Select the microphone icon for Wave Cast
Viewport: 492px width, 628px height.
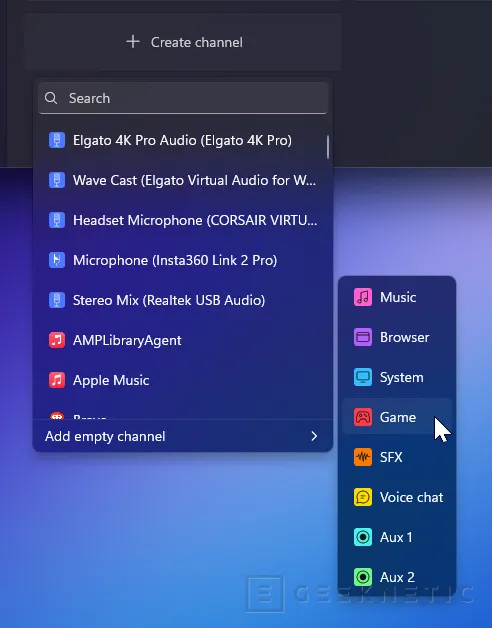57,180
